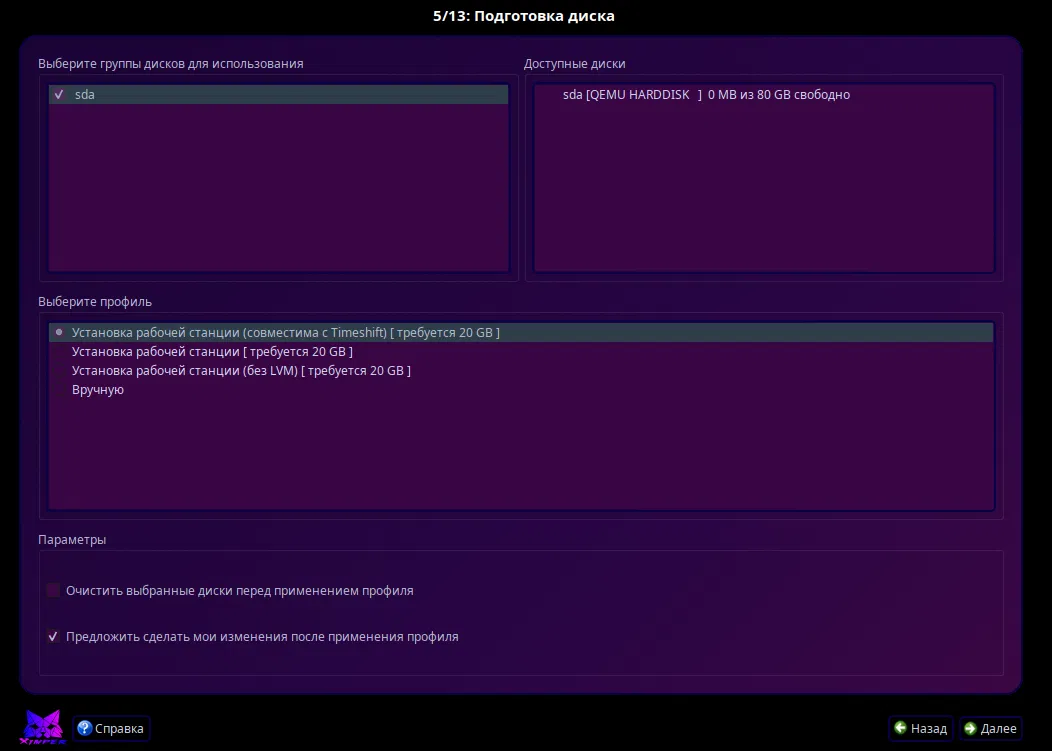Pick the 'Вручную' manual partitioning profile

[521, 390]
